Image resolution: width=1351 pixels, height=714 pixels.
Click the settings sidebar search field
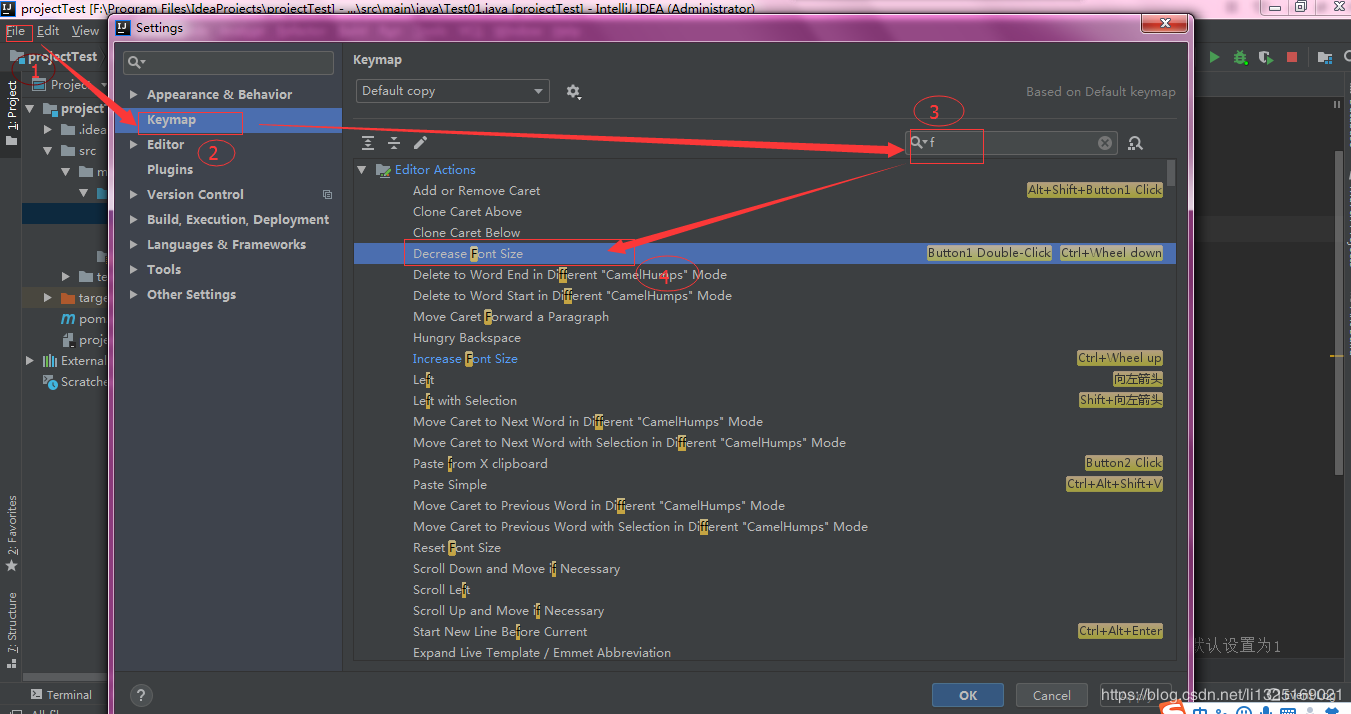click(x=228, y=63)
